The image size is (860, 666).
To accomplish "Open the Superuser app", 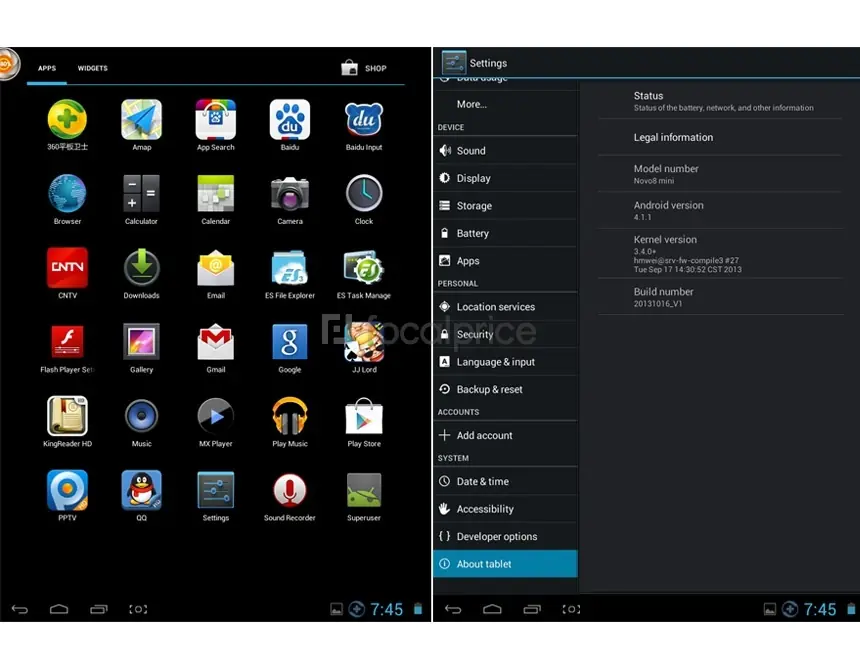I will (x=364, y=489).
